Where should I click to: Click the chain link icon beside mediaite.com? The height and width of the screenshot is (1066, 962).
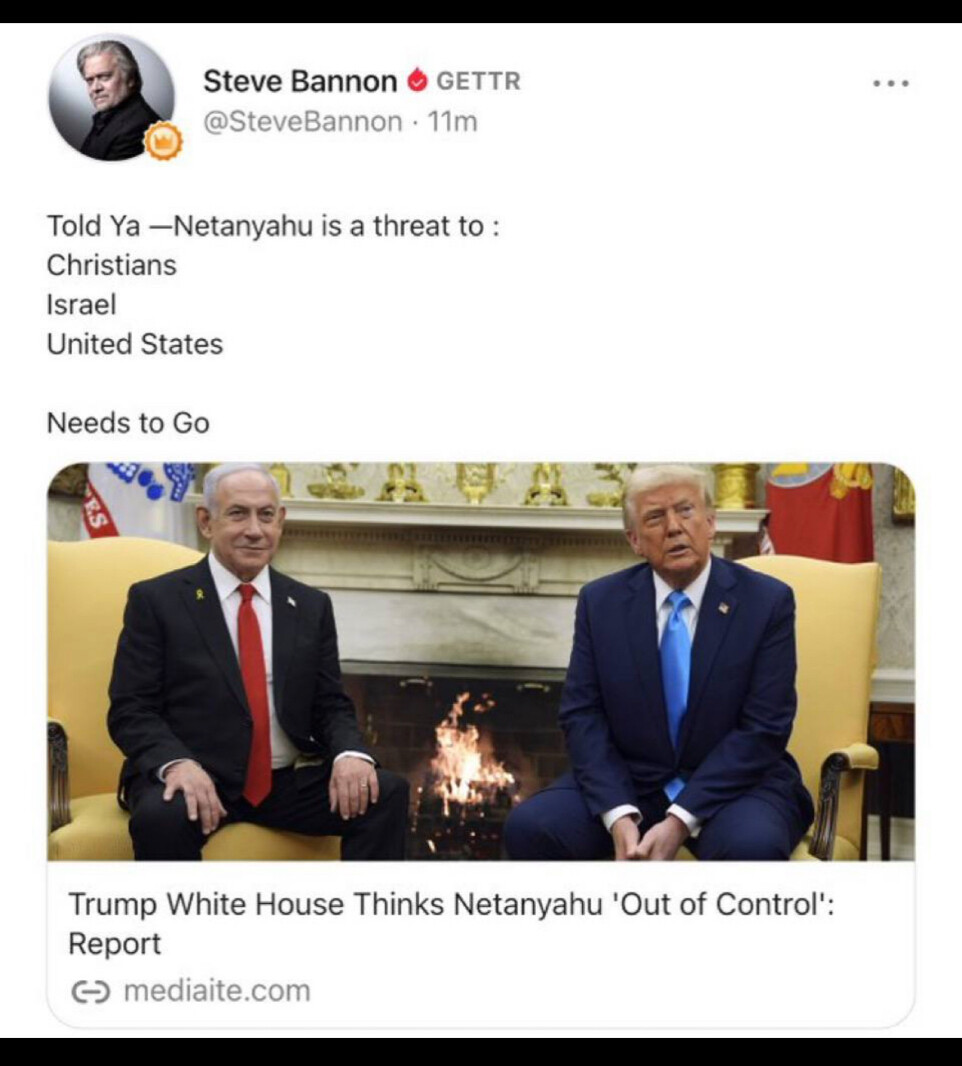point(90,992)
